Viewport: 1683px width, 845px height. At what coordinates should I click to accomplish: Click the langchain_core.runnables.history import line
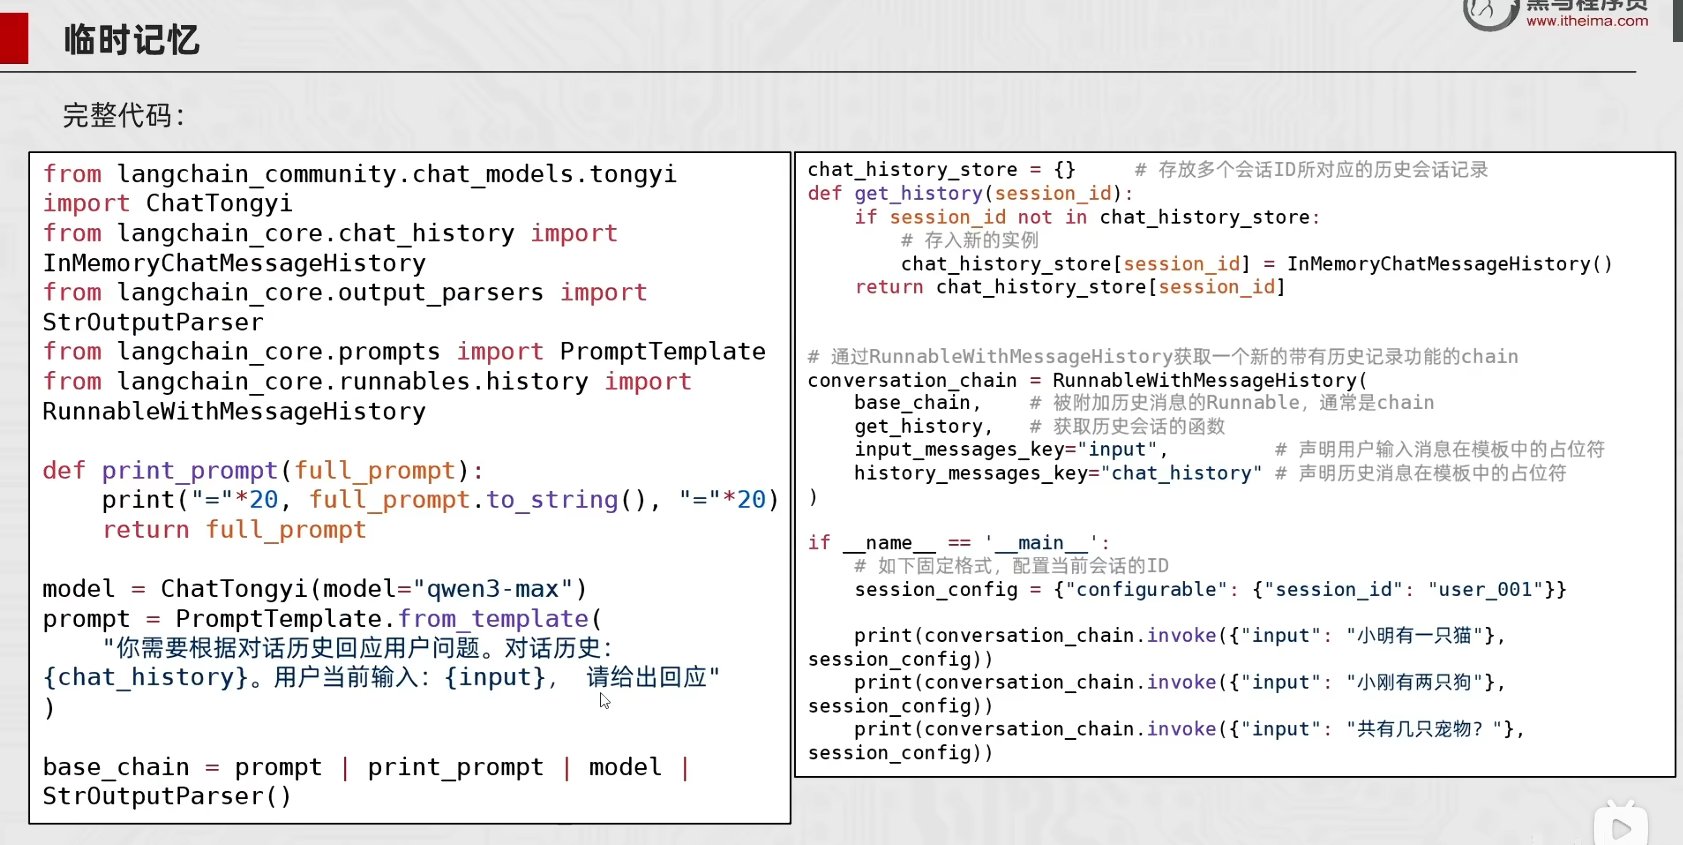pyautogui.click(x=367, y=382)
